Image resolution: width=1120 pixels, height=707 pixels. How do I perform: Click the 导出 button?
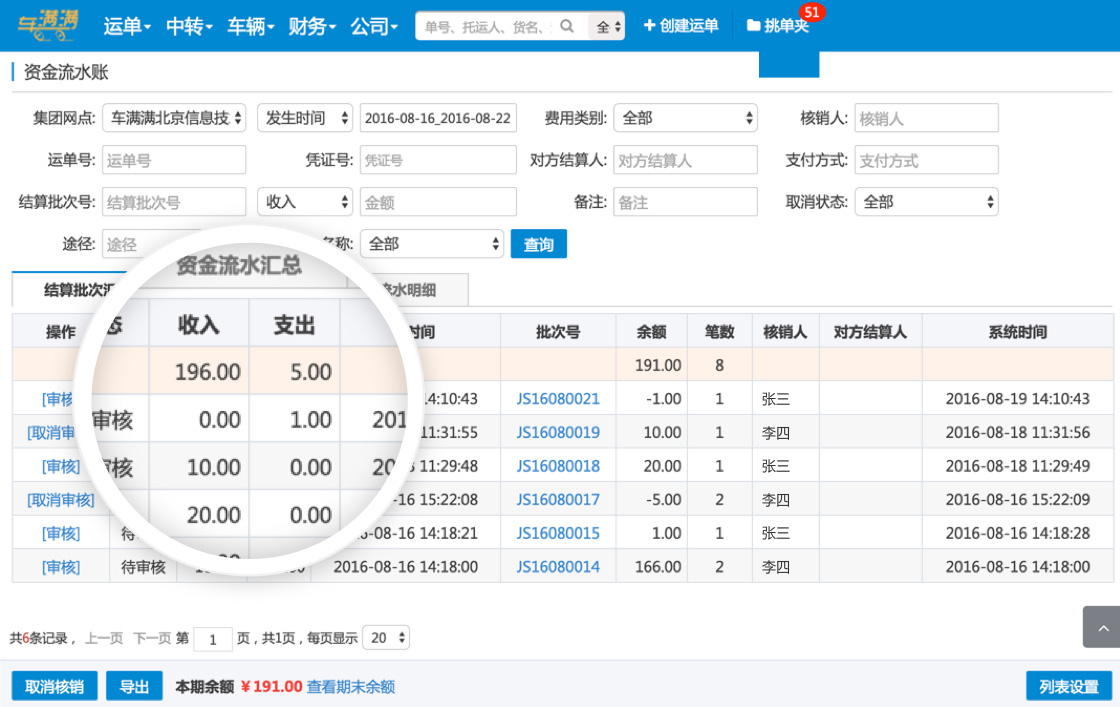tap(134, 686)
